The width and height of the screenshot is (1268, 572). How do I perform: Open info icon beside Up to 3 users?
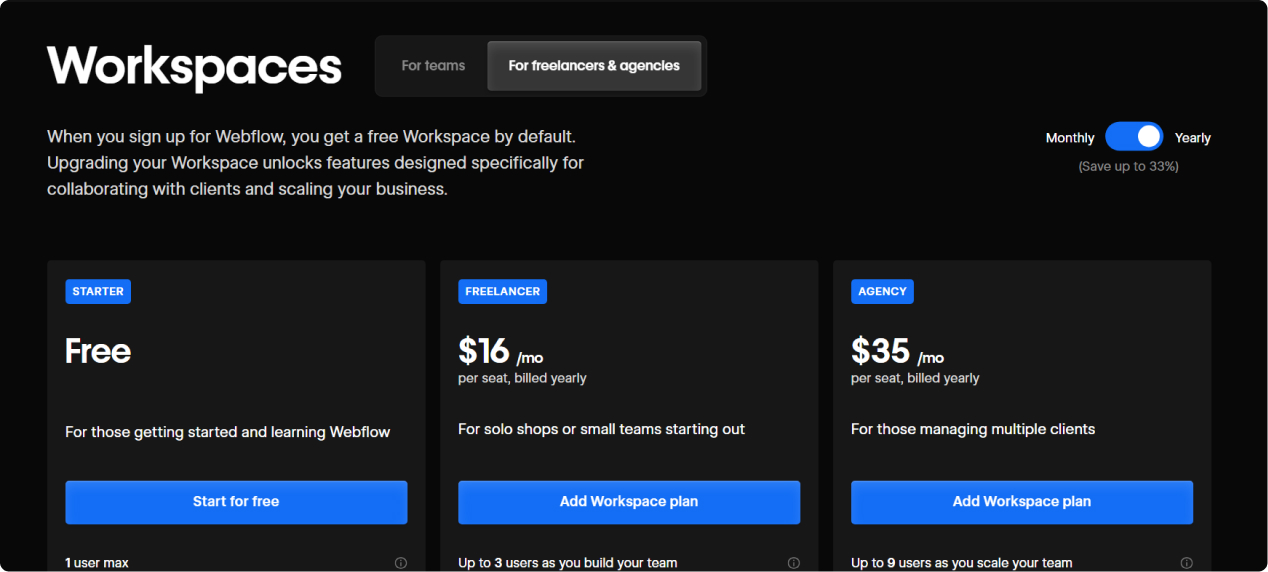794,563
